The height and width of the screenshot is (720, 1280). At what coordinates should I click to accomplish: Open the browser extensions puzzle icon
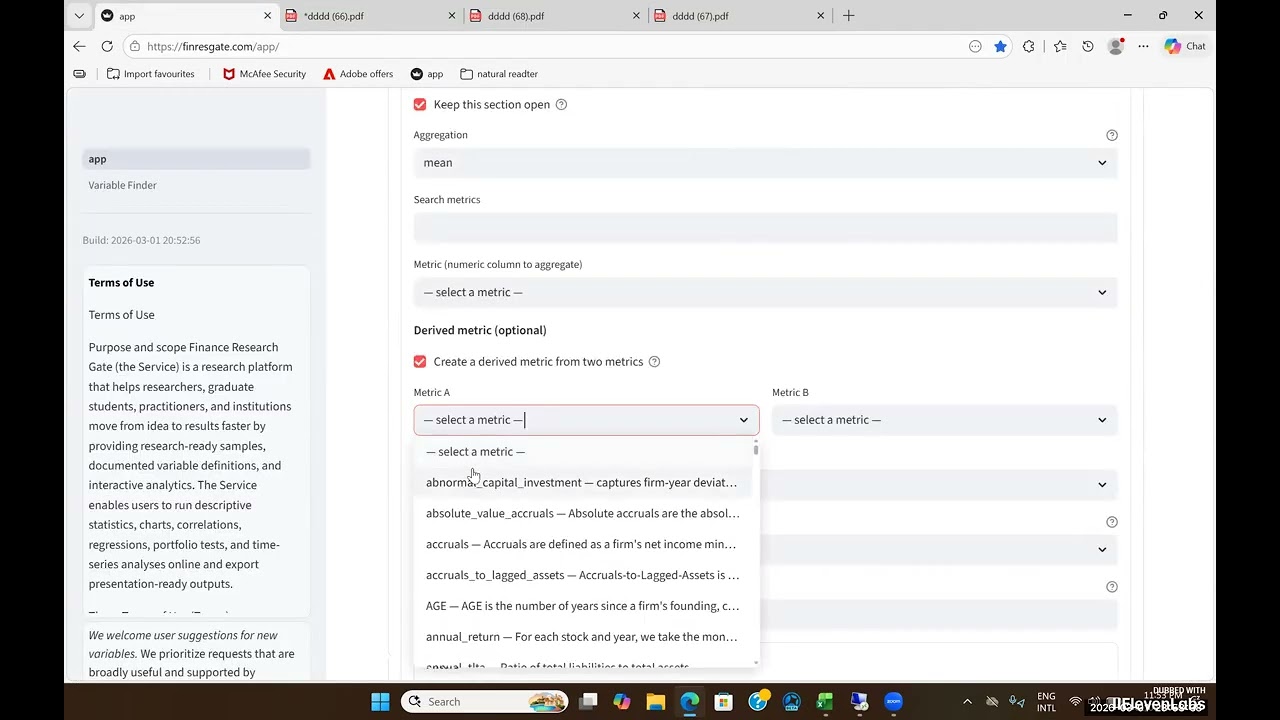[1028, 46]
